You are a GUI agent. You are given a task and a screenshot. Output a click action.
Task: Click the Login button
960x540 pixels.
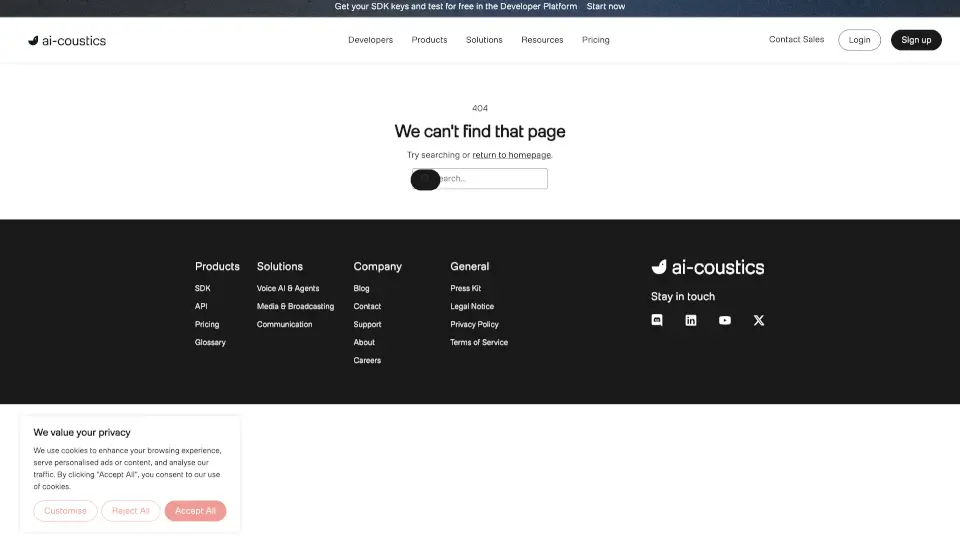pos(859,40)
